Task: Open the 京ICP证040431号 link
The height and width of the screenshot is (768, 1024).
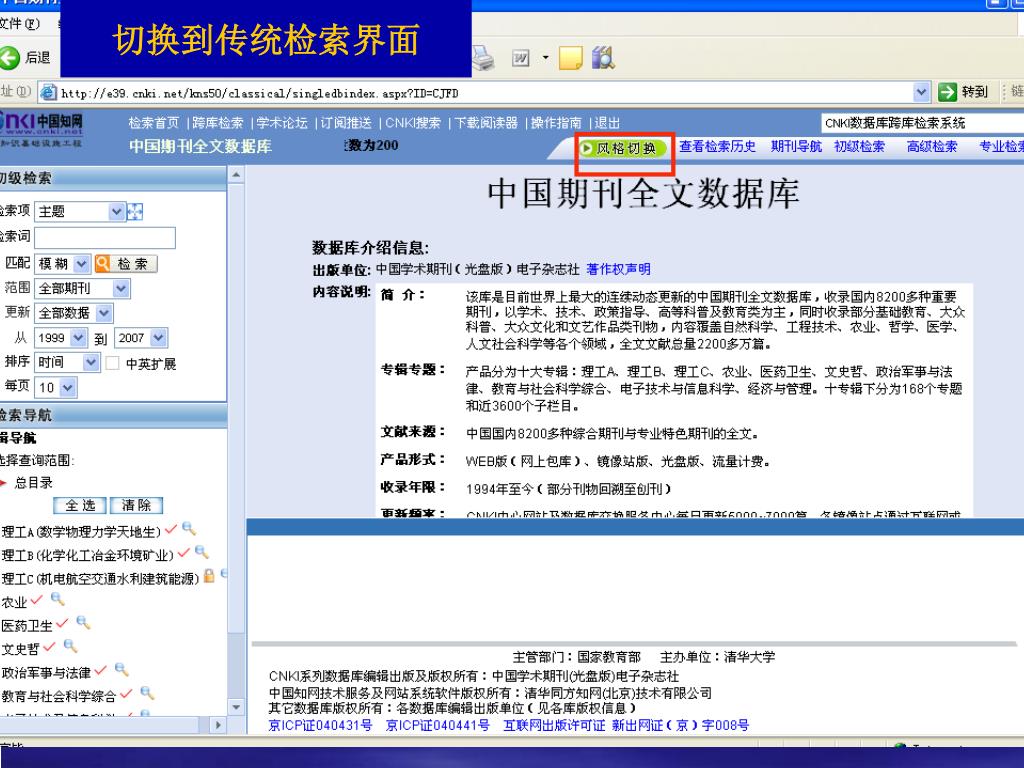Action: click(x=321, y=725)
